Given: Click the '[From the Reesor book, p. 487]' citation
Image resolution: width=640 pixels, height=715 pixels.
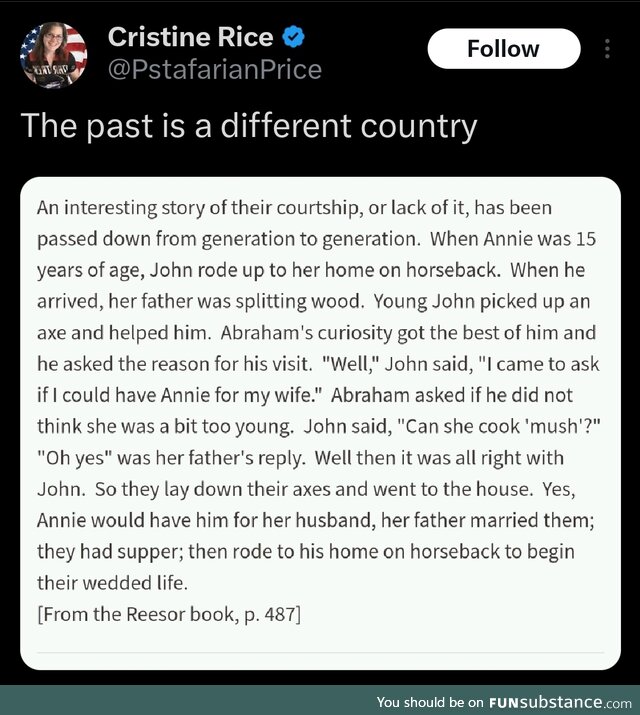Looking at the screenshot, I should pyautogui.click(x=169, y=614).
